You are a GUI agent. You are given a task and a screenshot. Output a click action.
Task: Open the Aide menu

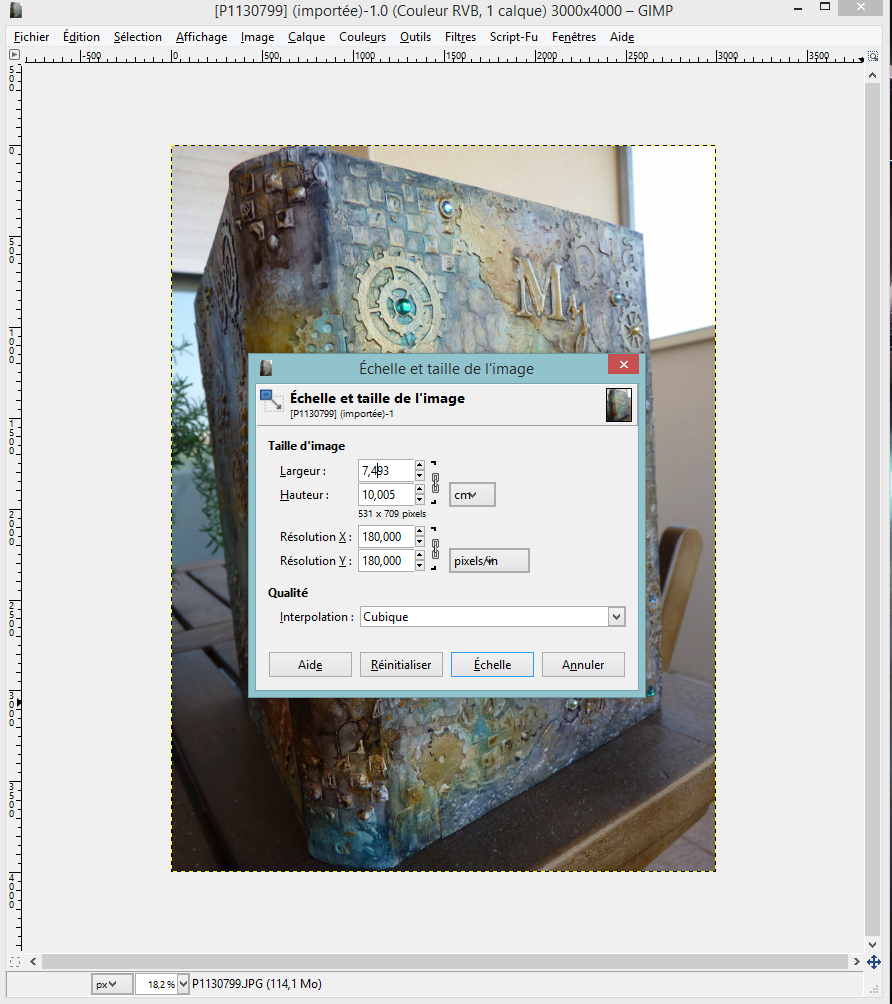click(622, 37)
